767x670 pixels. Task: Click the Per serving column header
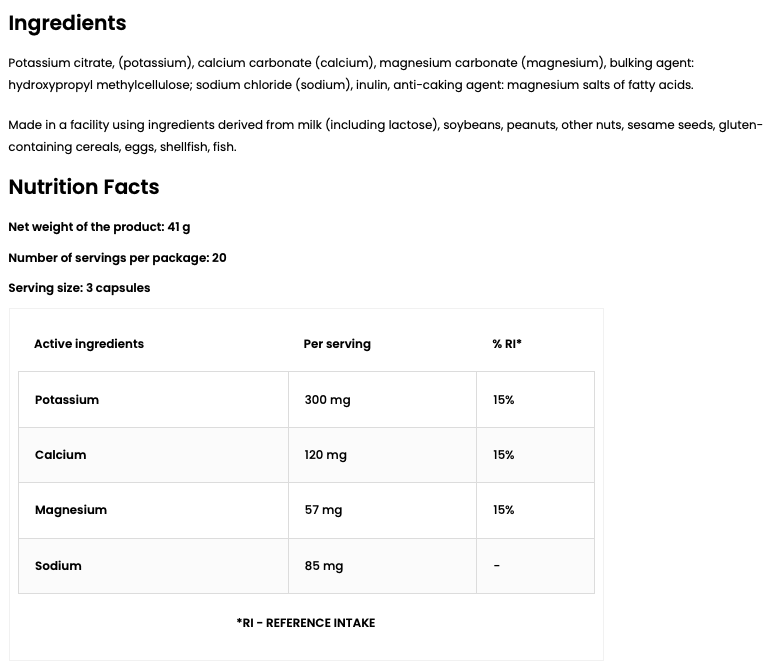[x=337, y=344]
